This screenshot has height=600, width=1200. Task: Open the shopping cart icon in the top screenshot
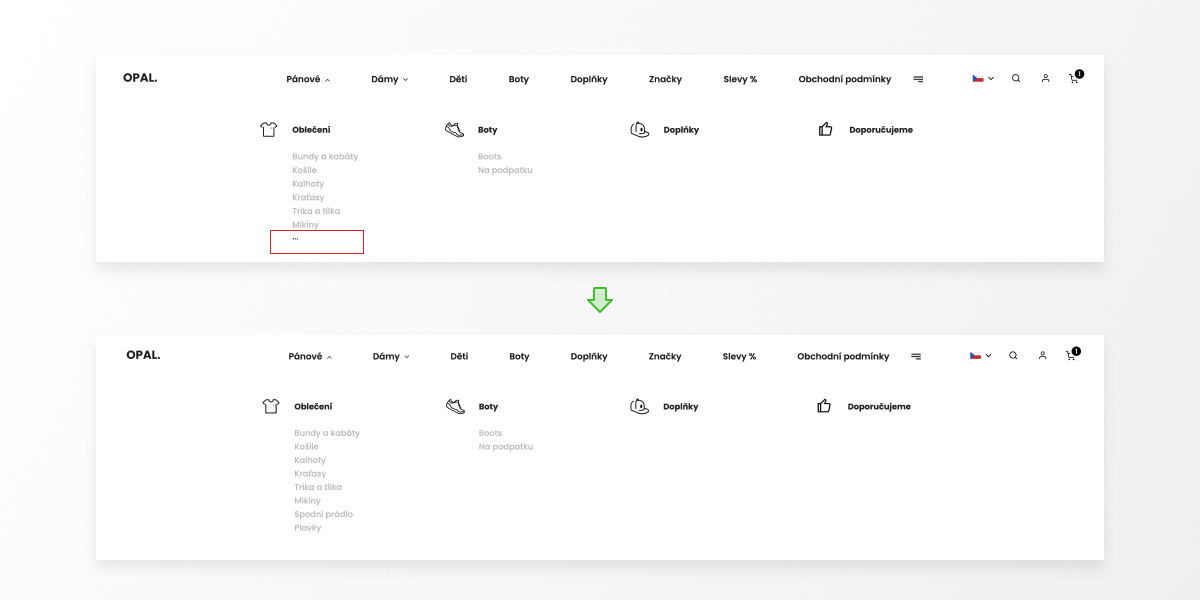(x=1075, y=77)
